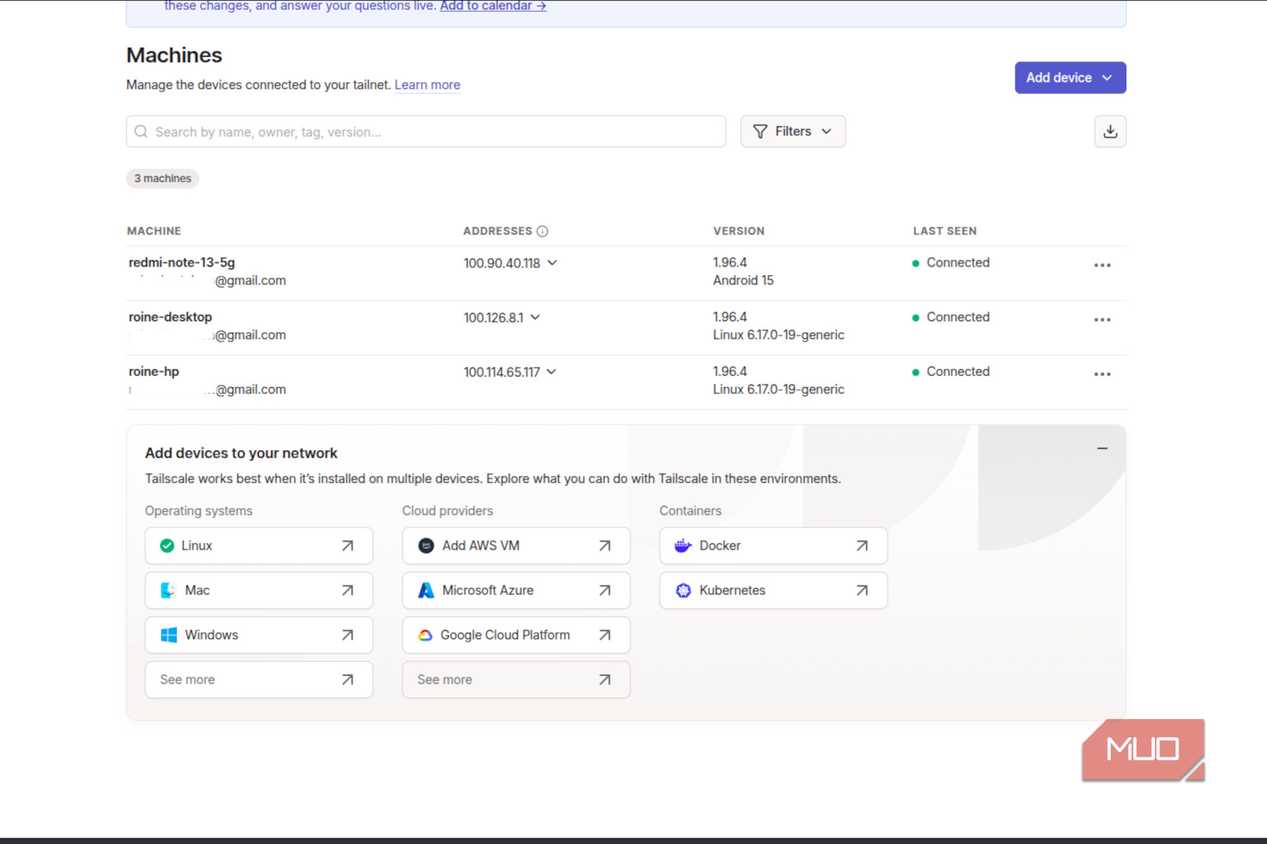
Task: Click the MACHINE column header
Action: pos(154,231)
